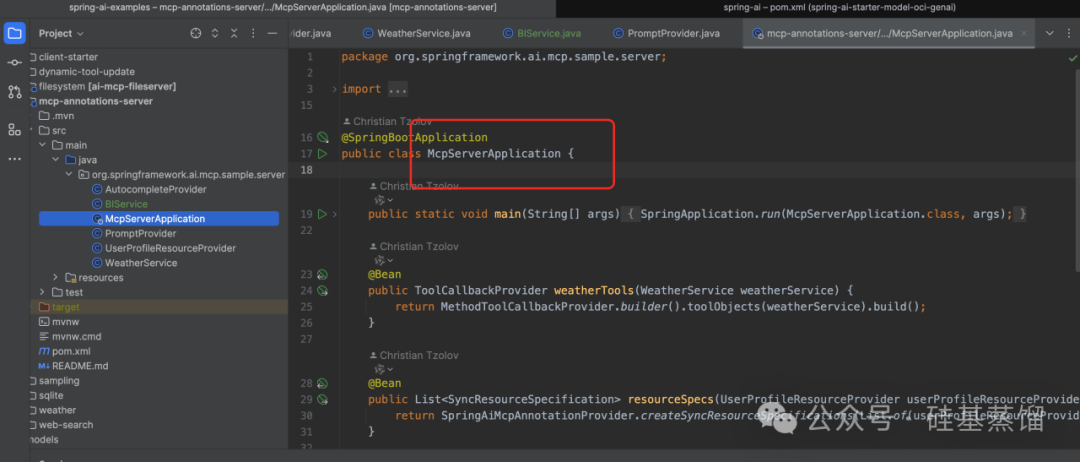Open the Project tool window icon
Image resolution: width=1080 pixels, height=462 pixels.
[x=14, y=33]
